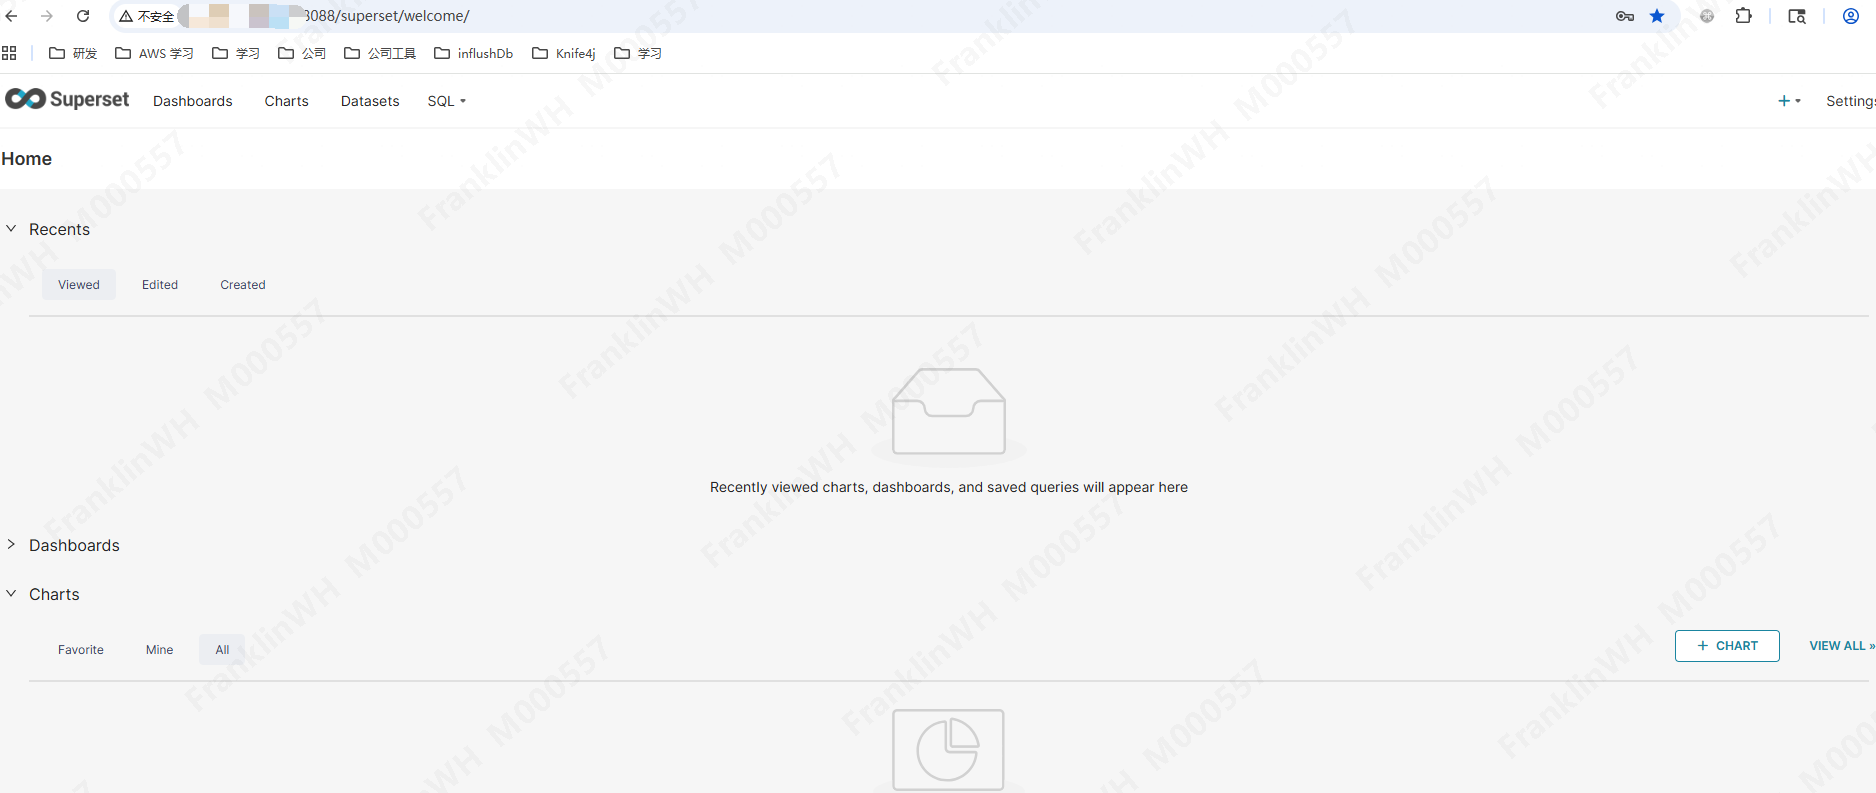The height and width of the screenshot is (793, 1876).
Task: Open the 公司 bookmark folder
Action: point(302,53)
